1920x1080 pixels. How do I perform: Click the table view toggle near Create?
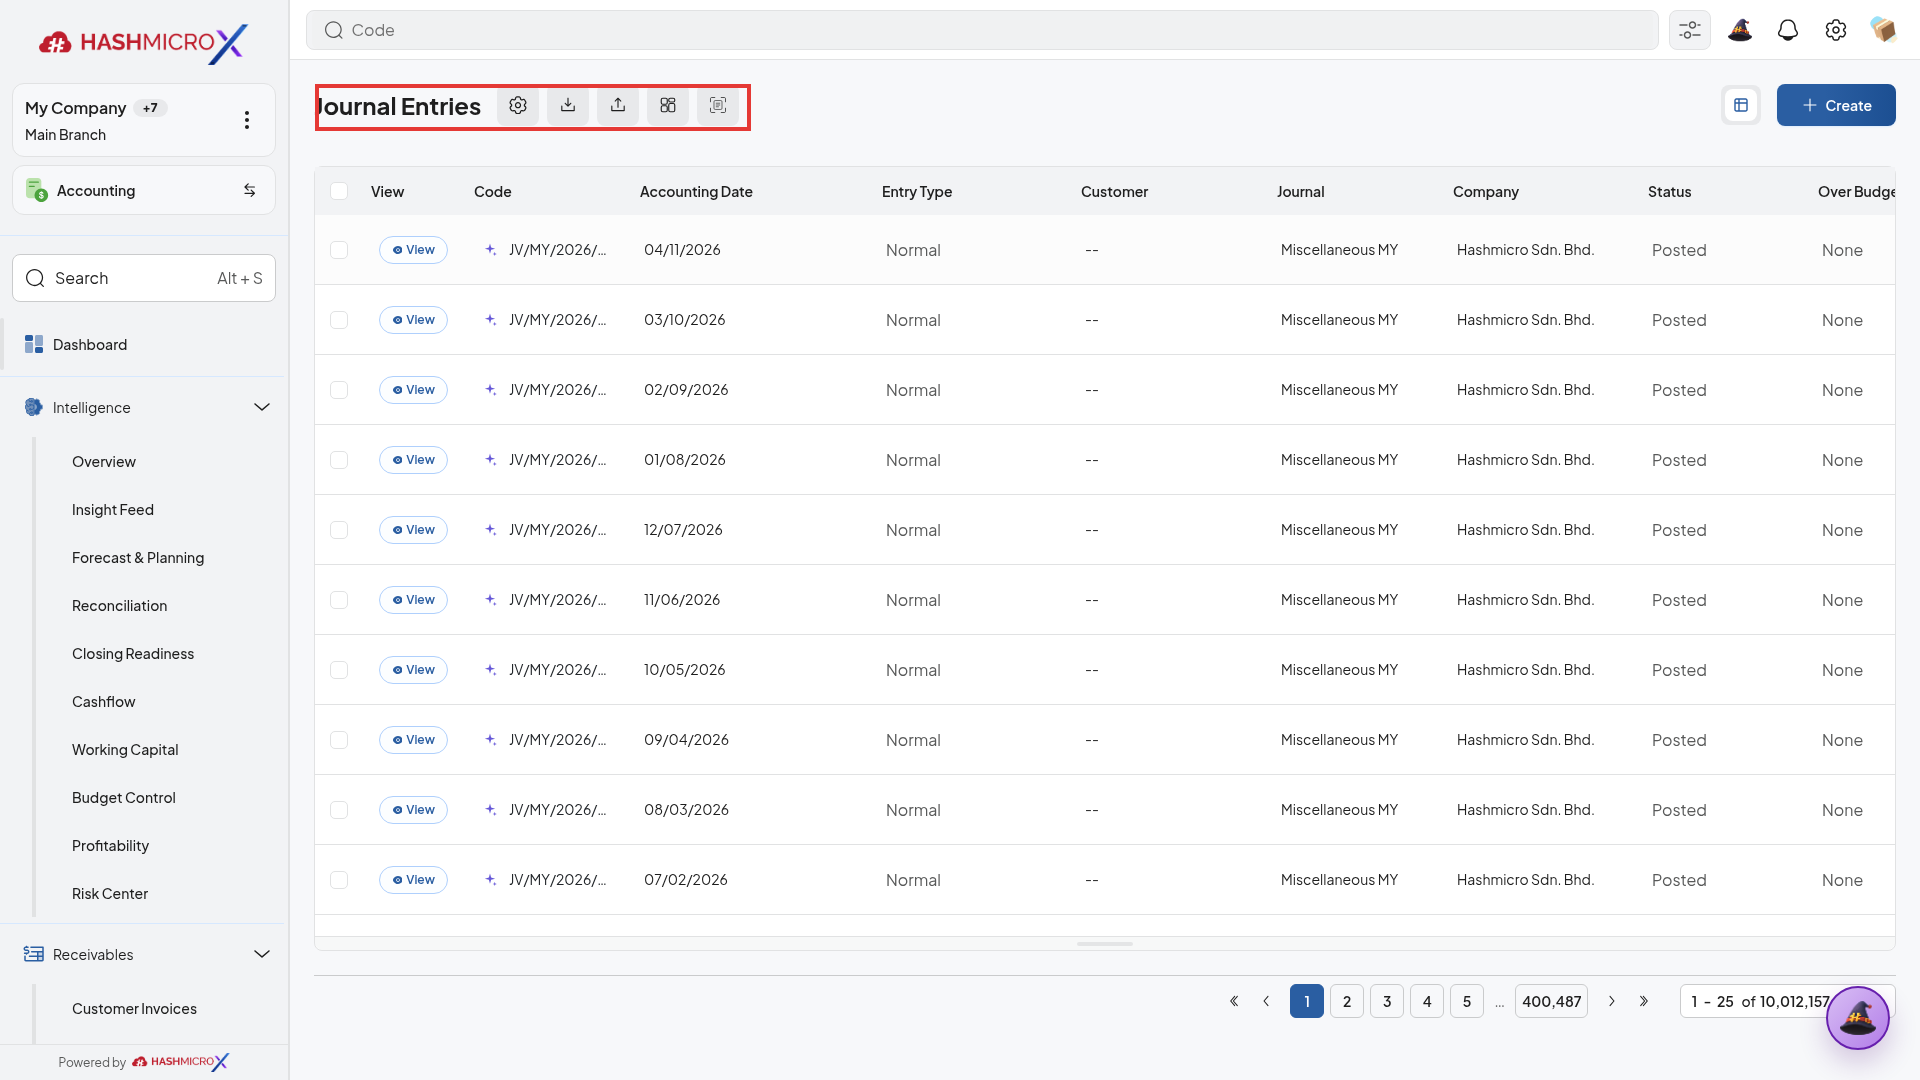click(x=1741, y=105)
